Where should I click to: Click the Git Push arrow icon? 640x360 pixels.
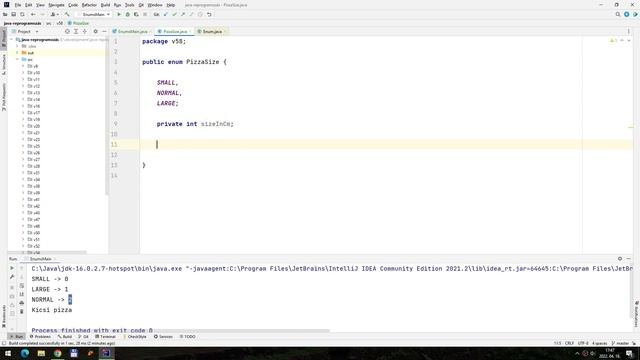tap(183, 14)
